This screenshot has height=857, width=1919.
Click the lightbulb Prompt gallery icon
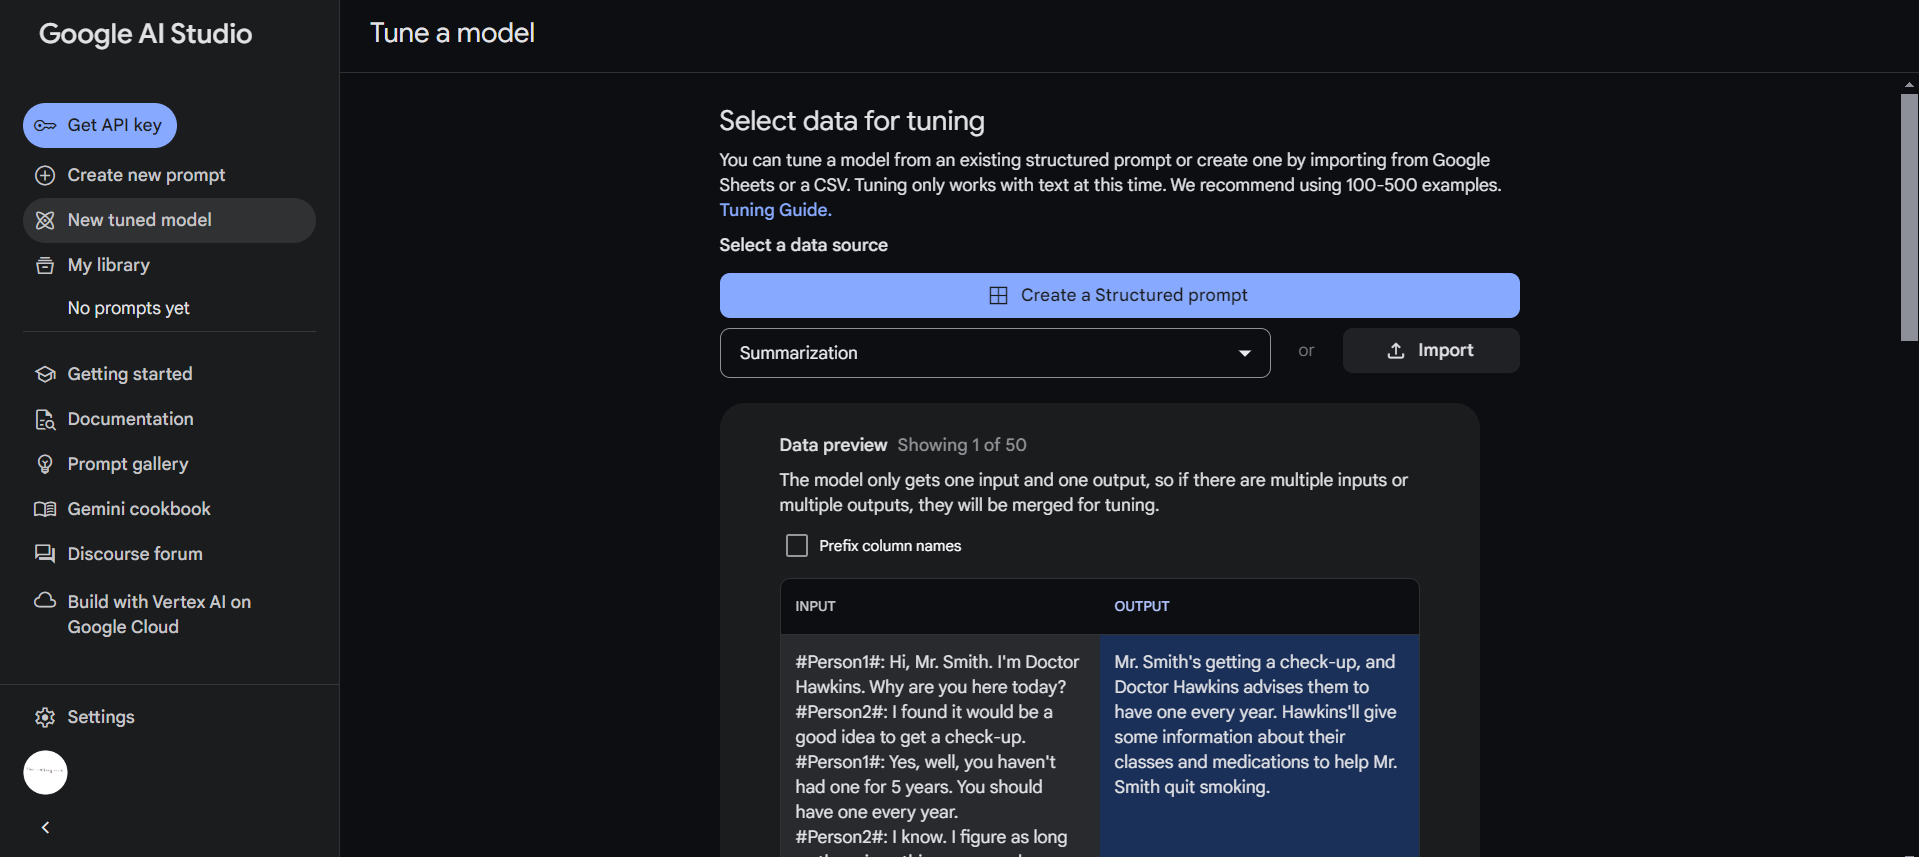[x=45, y=464]
